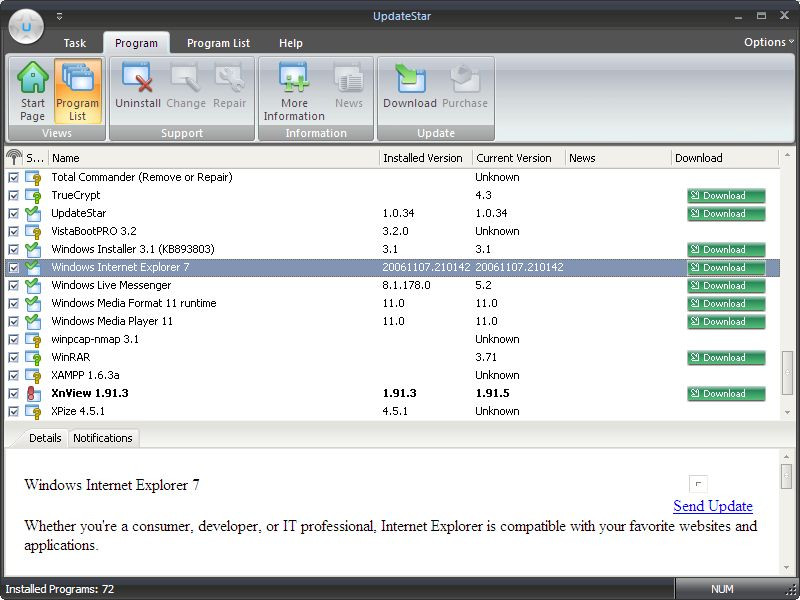Click the Windows Installer 3.1 status icon
This screenshot has width=800, height=600.
coord(33,249)
